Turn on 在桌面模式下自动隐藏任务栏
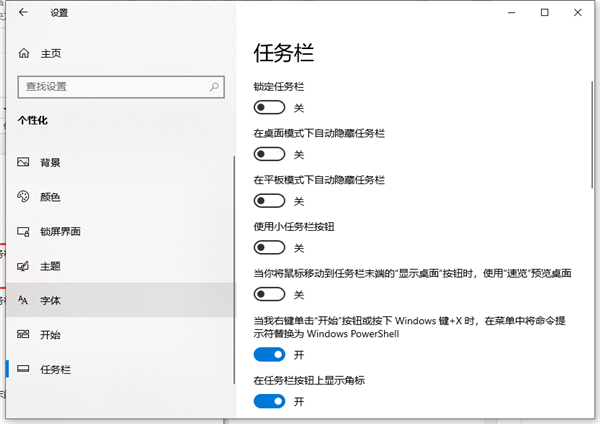This screenshot has width=600, height=424. tap(270, 154)
